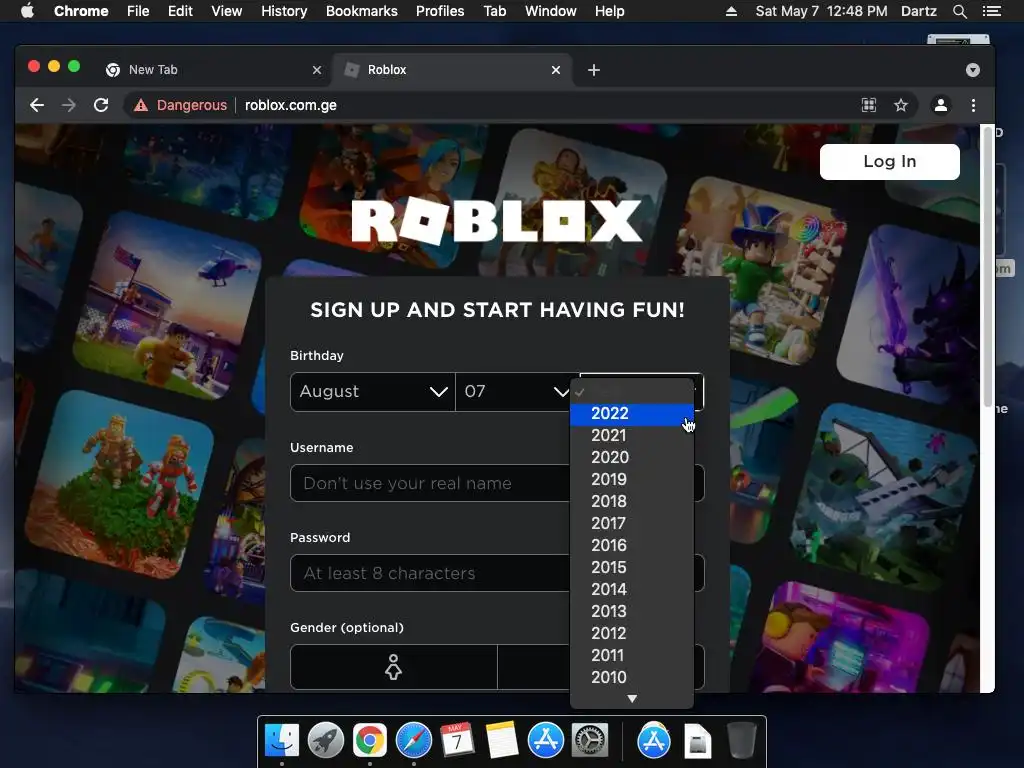Image resolution: width=1024 pixels, height=768 pixels.
Task: Open System Preferences gear in dock
Action: click(590, 741)
